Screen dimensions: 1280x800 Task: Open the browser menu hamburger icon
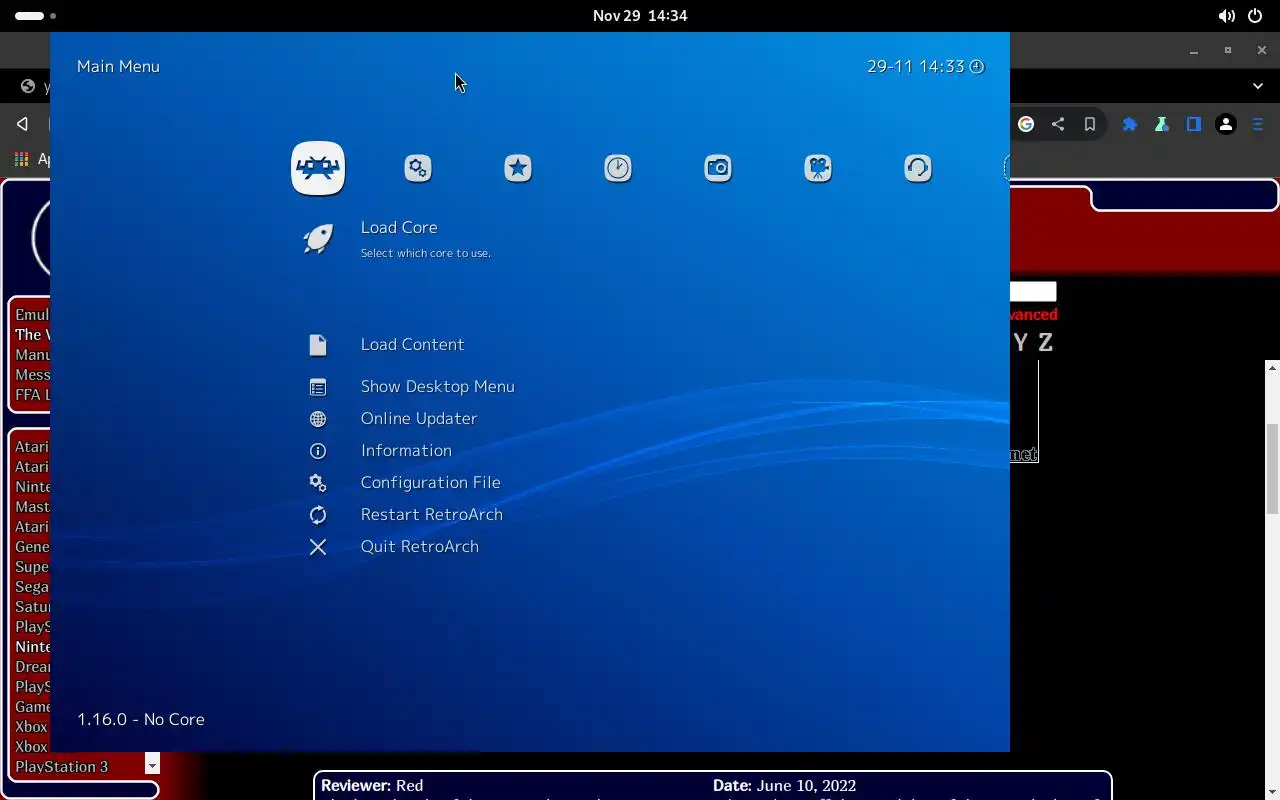coord(1258,124)
